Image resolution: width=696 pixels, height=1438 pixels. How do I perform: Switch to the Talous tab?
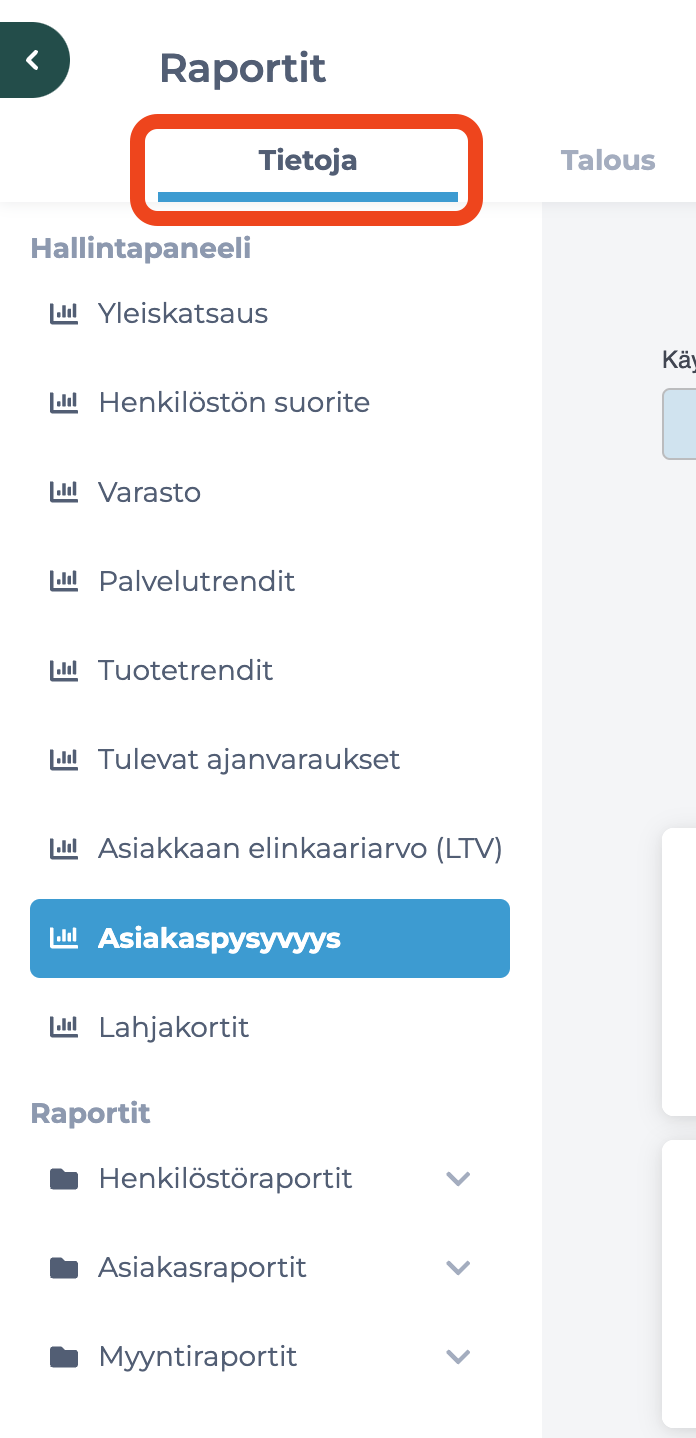coord(608,161)
